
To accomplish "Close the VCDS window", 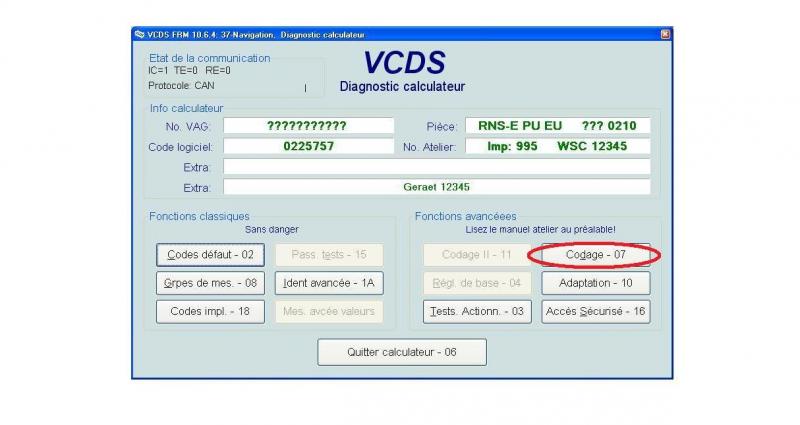I will [665, 34].
